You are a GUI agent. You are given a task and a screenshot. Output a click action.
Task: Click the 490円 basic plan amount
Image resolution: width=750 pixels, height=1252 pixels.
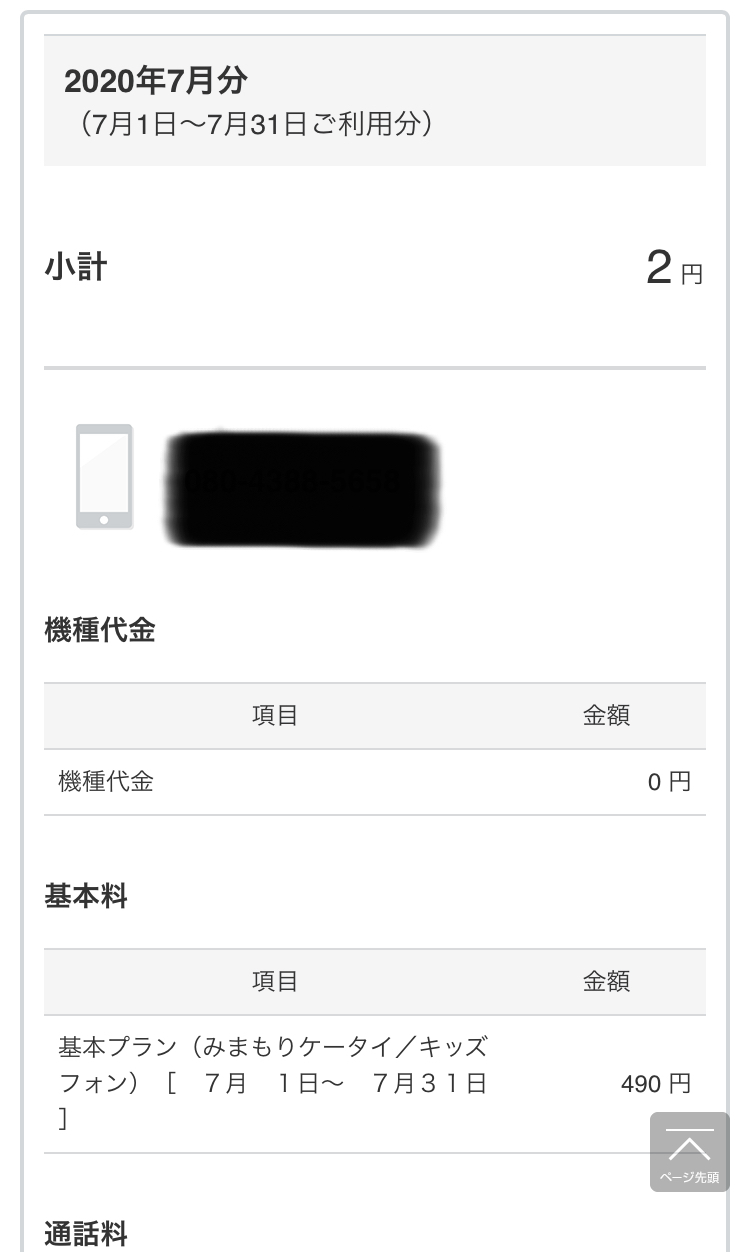pos(655,1083)
